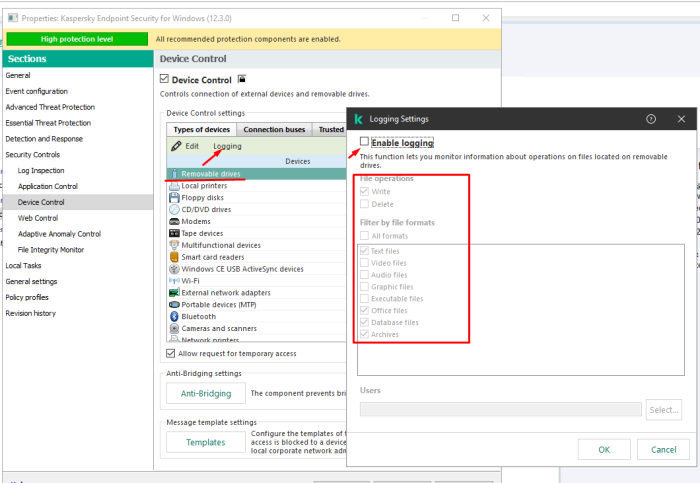This screenshot has height=483, width=700.
Task: Click the Windows CE USB ActiveSync icon
Action: [x=175, y=269]
